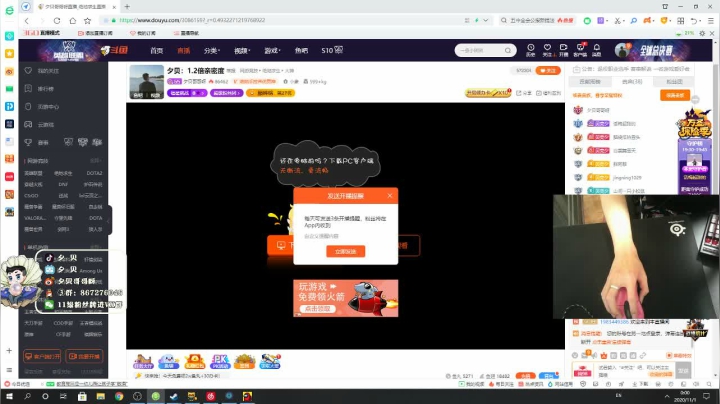Open the S10 event nav item

click(332, 50)
